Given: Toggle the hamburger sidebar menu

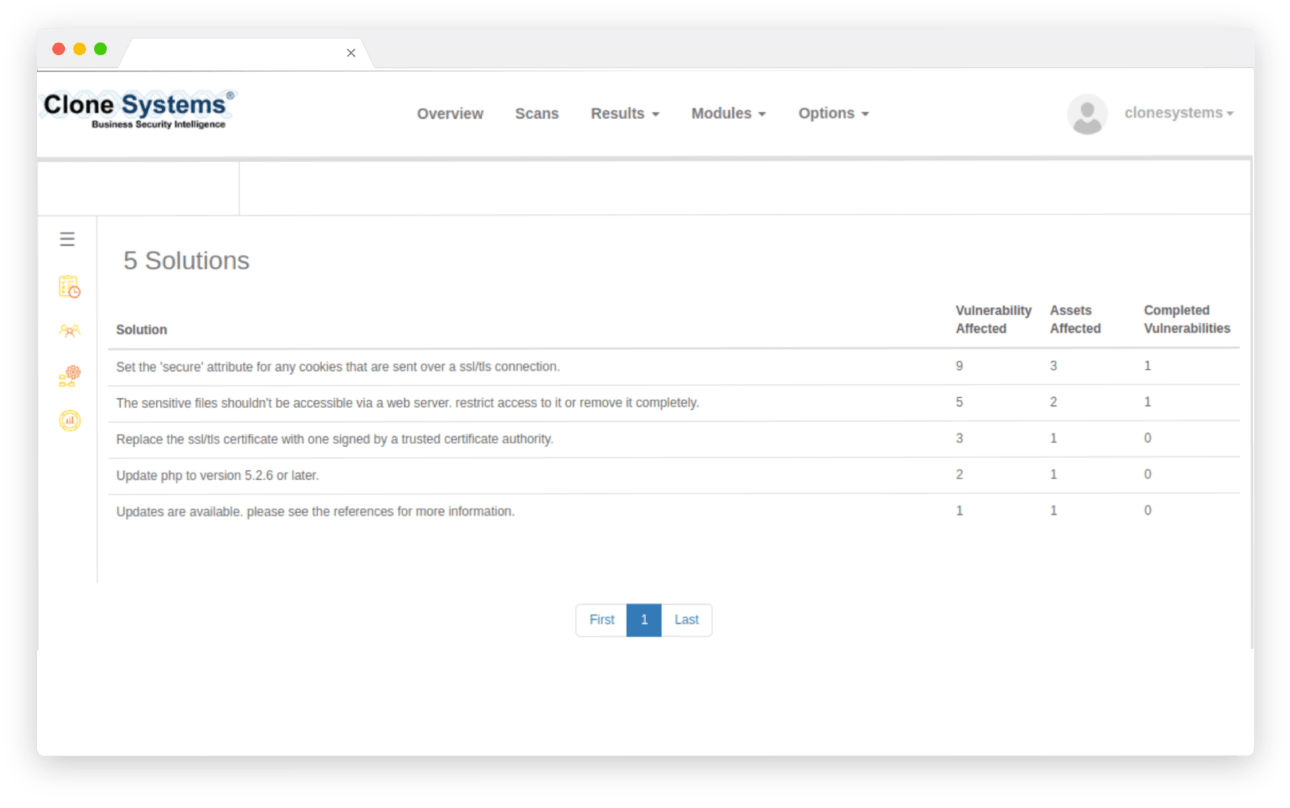Looking at the screenshot, I should 67,239.
